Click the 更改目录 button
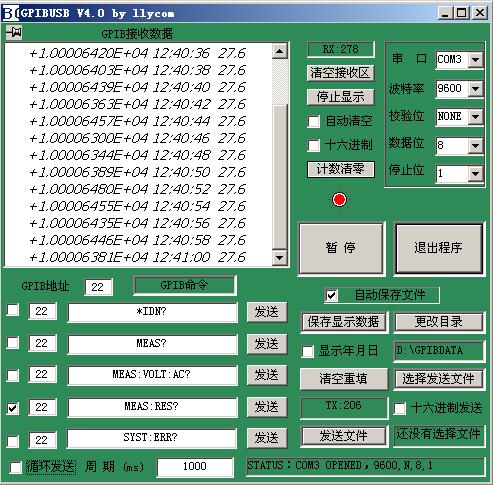 click(x=438, y=322)
